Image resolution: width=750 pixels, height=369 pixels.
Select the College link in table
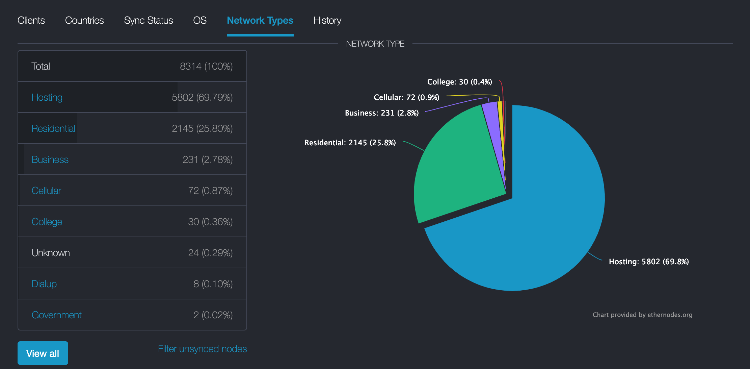pos(47,222)
